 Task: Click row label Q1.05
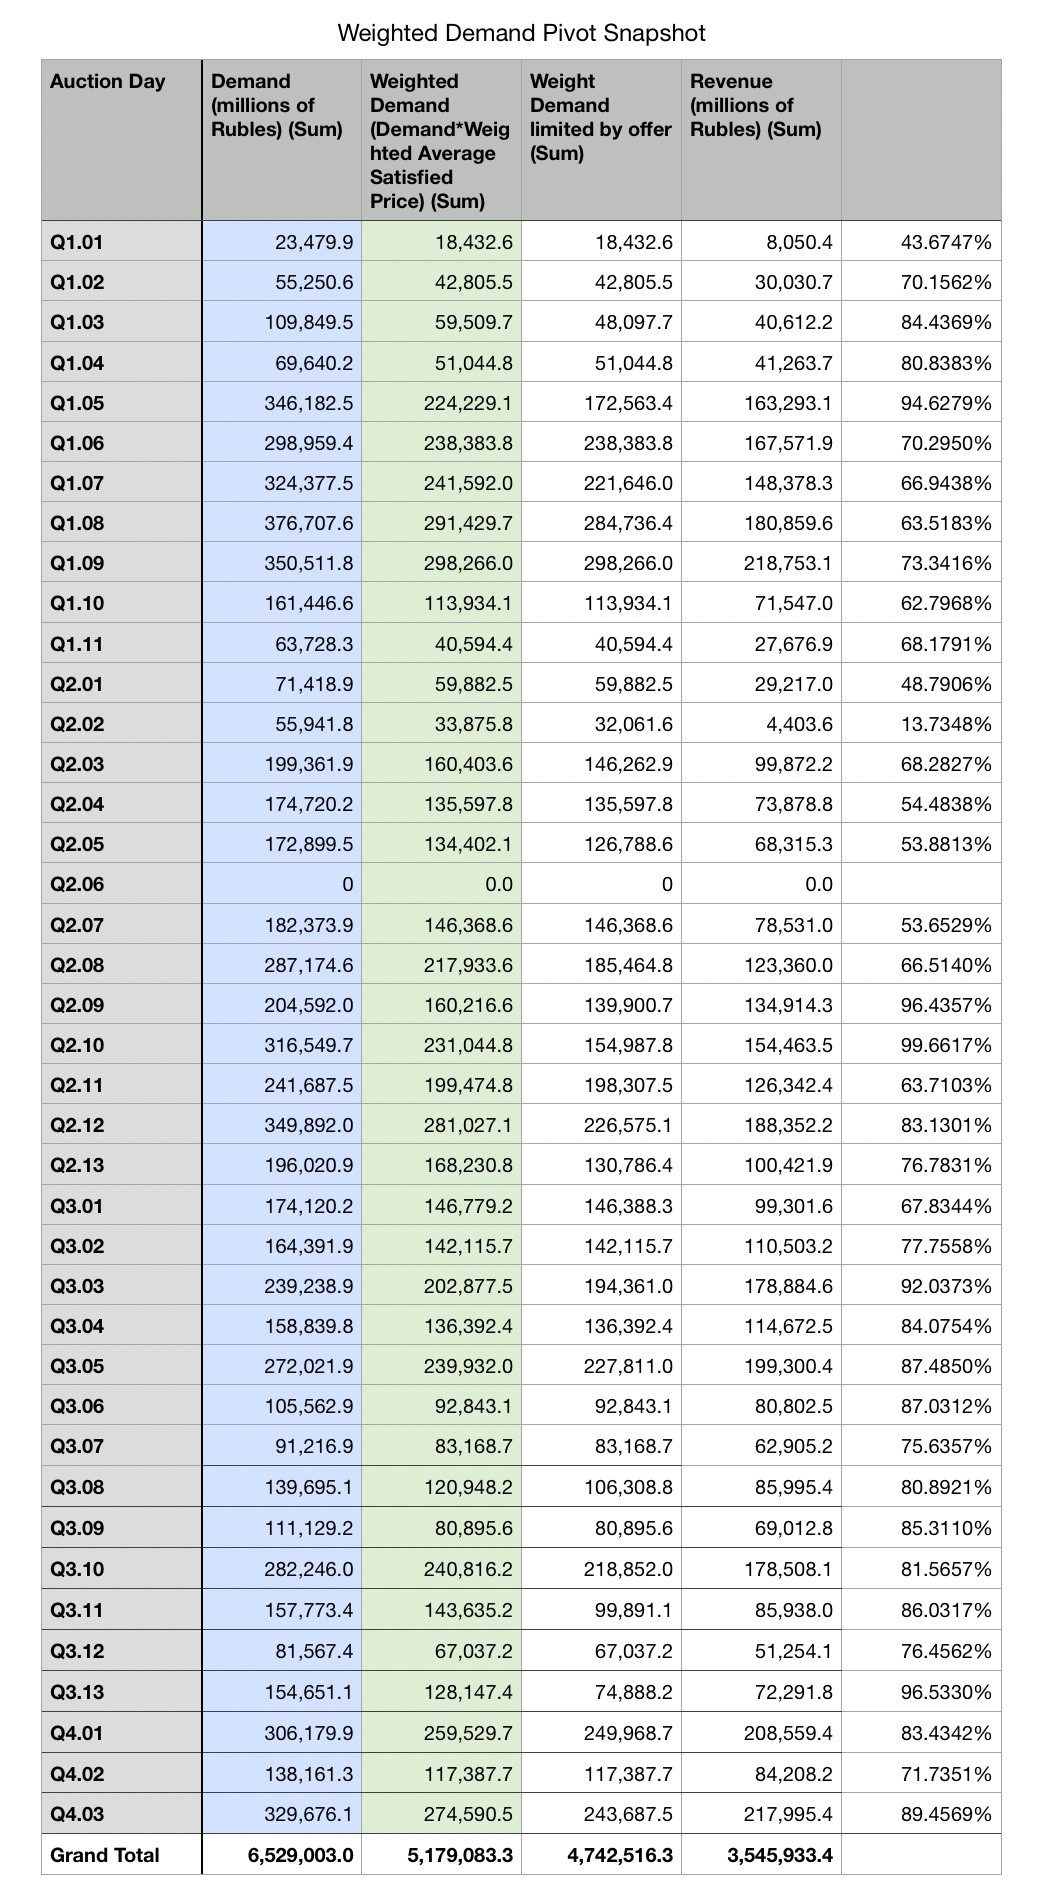(x=121, y=403)
